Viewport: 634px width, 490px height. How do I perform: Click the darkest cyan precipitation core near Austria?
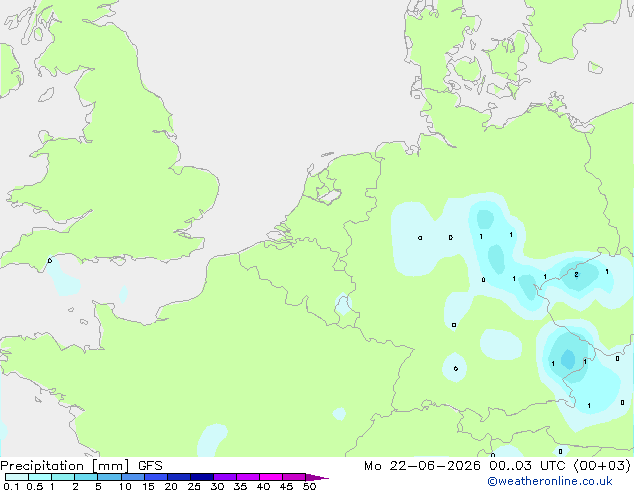(x=568, y=359)
